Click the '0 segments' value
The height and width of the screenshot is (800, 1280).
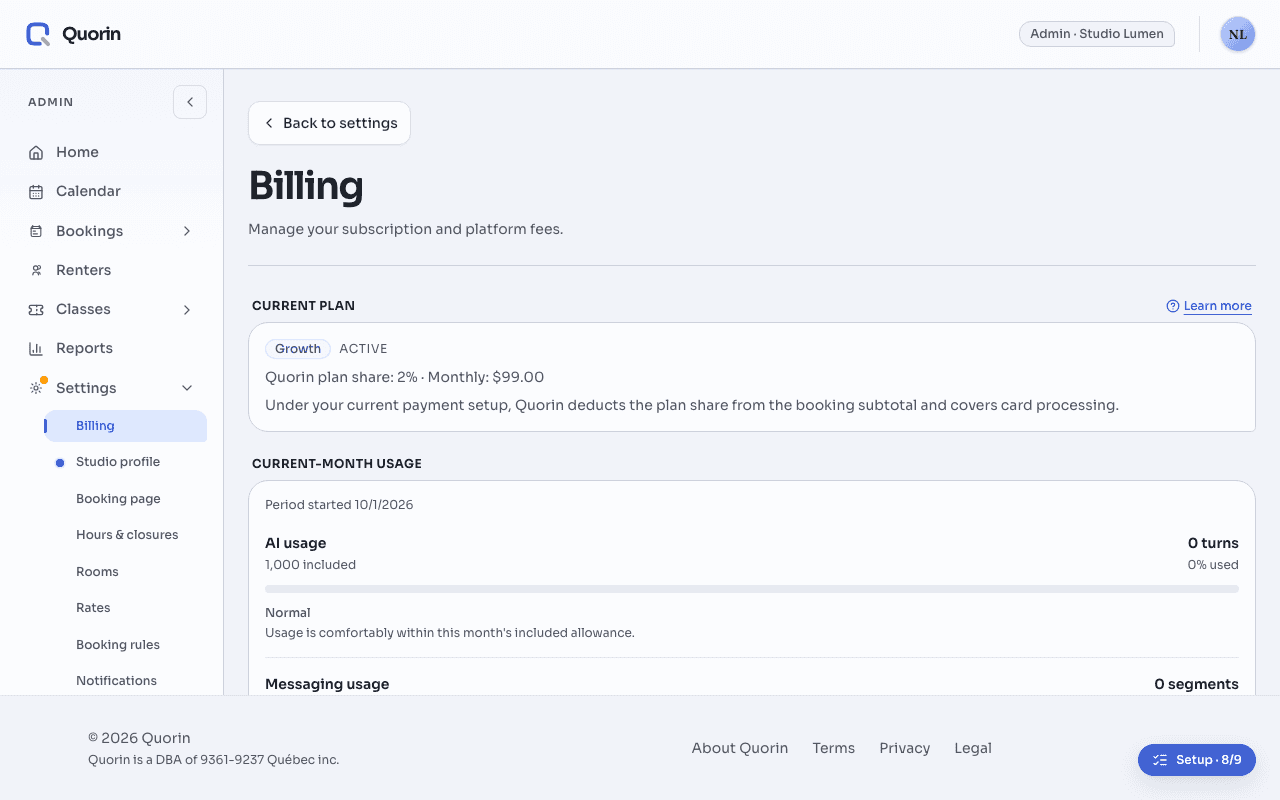(x=1196, y=684)
